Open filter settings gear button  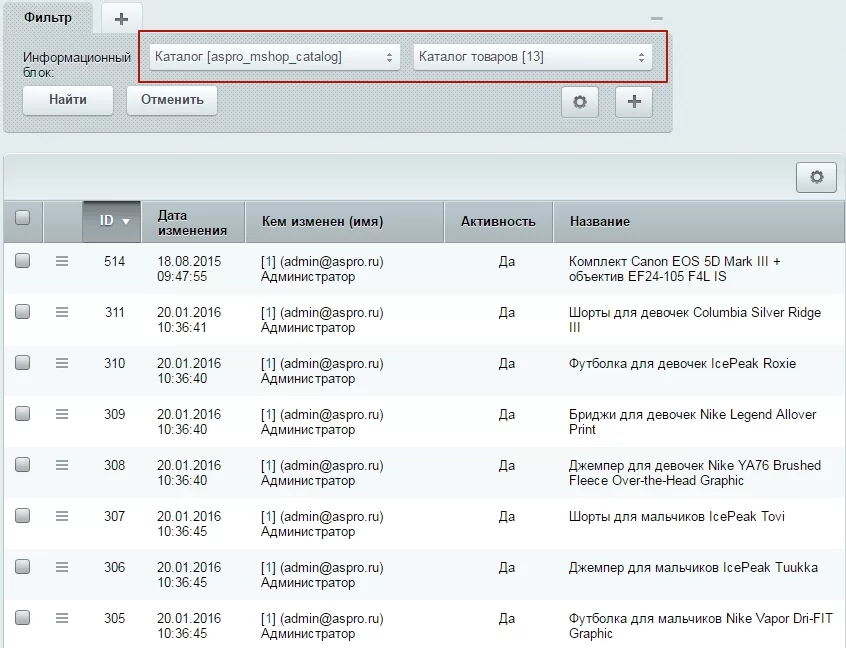[x=579, y=102]
